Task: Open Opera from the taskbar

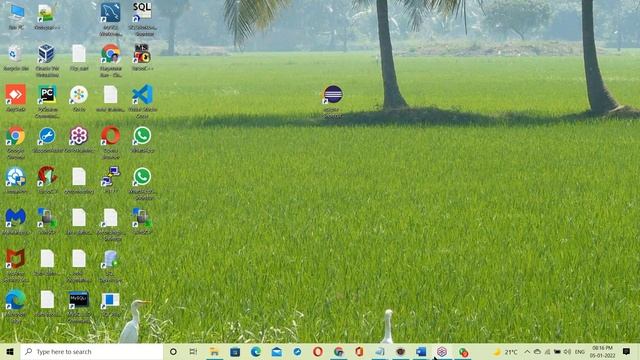Action: click(318, 351)
